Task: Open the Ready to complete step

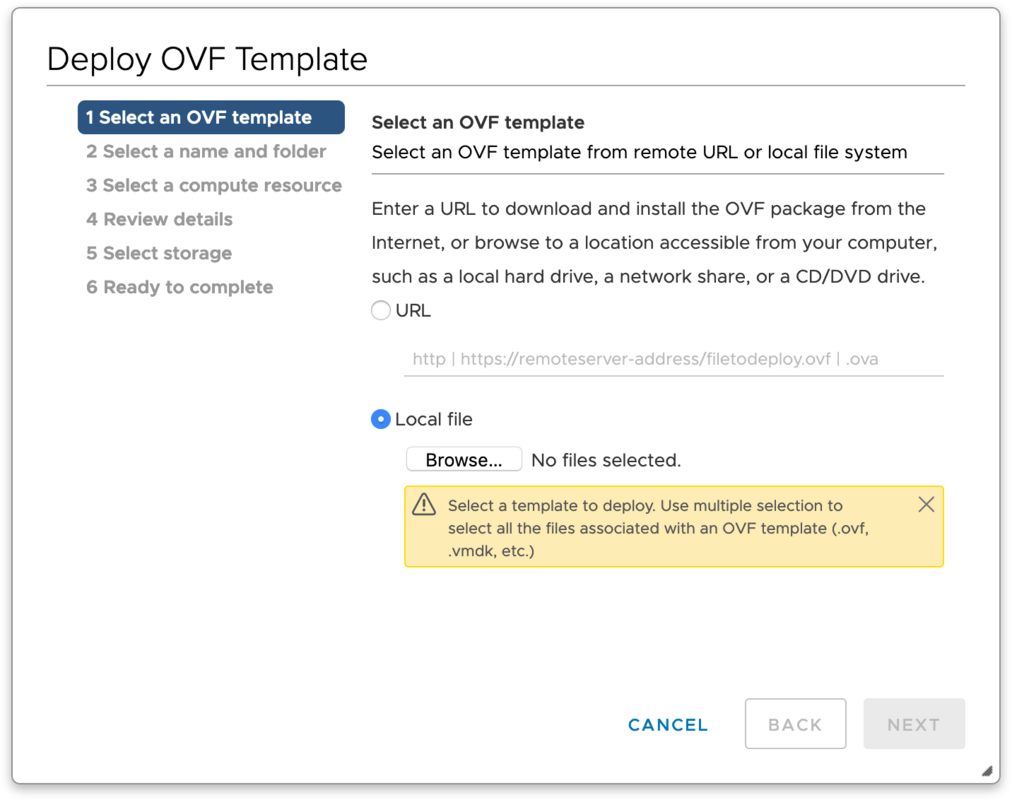Action: coord(179,287)
